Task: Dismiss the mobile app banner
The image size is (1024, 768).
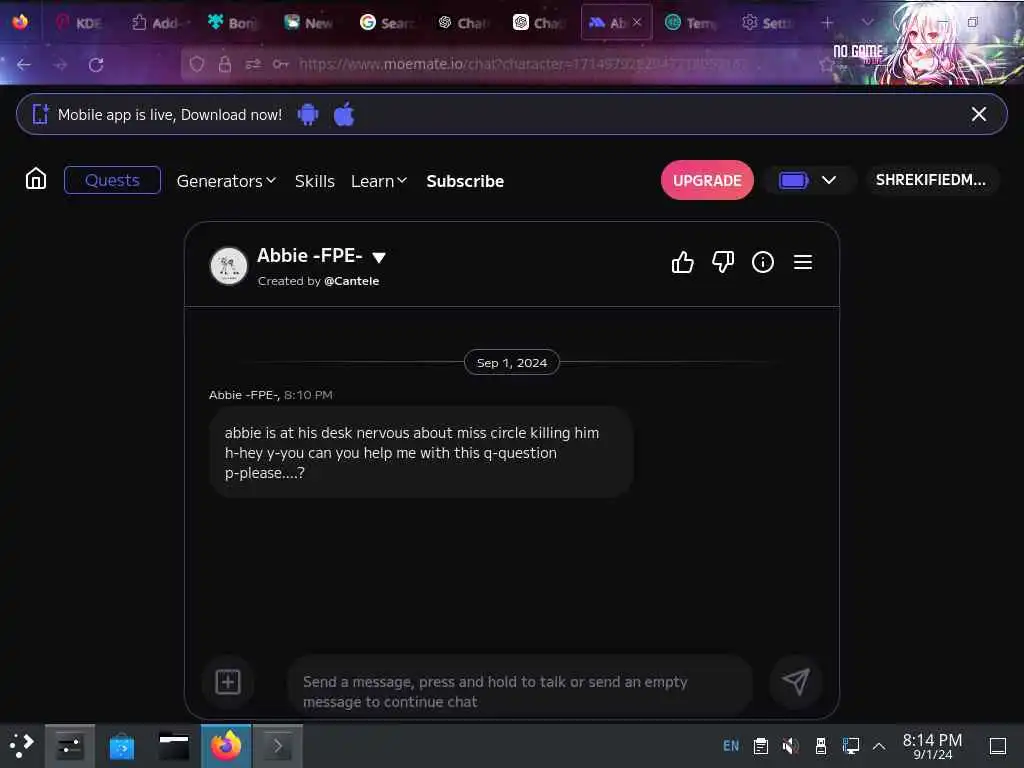Action: click(978, 114)
